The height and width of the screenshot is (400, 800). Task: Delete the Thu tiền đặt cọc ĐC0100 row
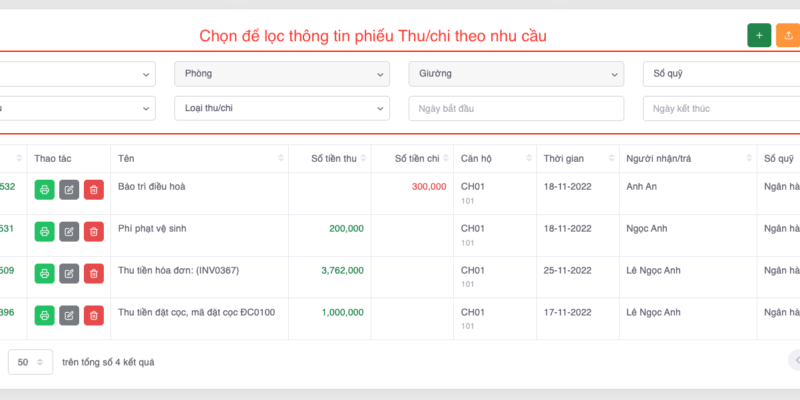click(93, 315)
